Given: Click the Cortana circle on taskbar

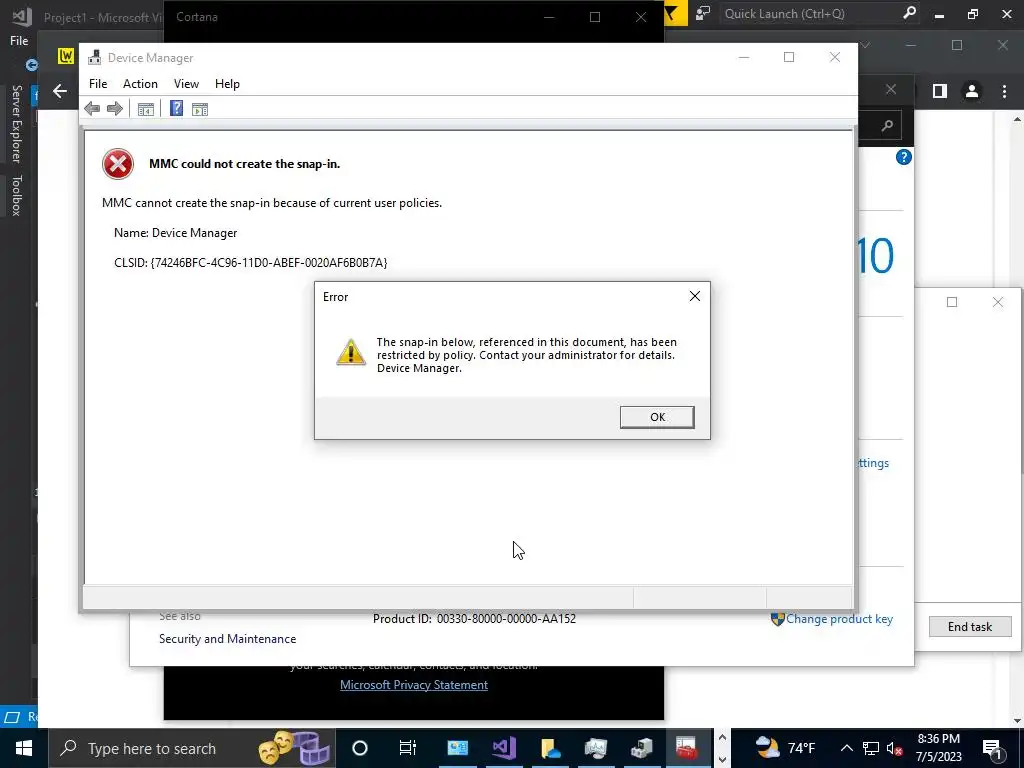Looking at the screenshot, I should (360, 748).
